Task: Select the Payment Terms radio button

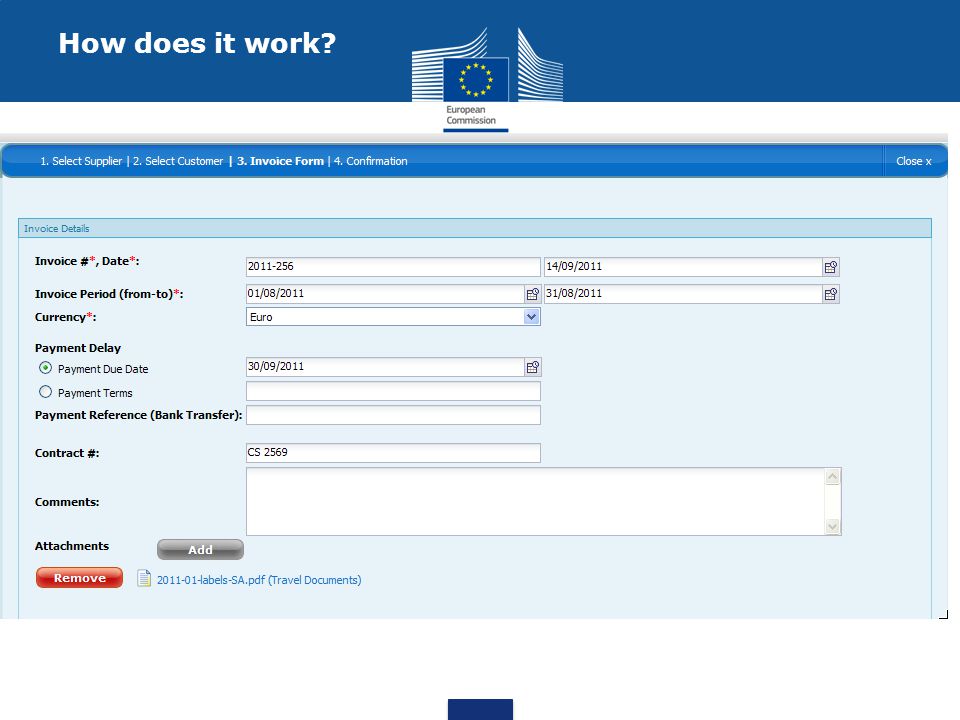Action: click(45, 392)
